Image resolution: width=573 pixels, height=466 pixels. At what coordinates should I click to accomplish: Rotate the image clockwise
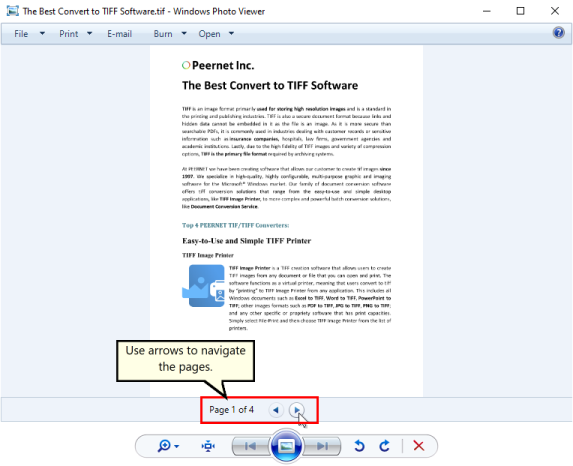[x=384, y=446]
